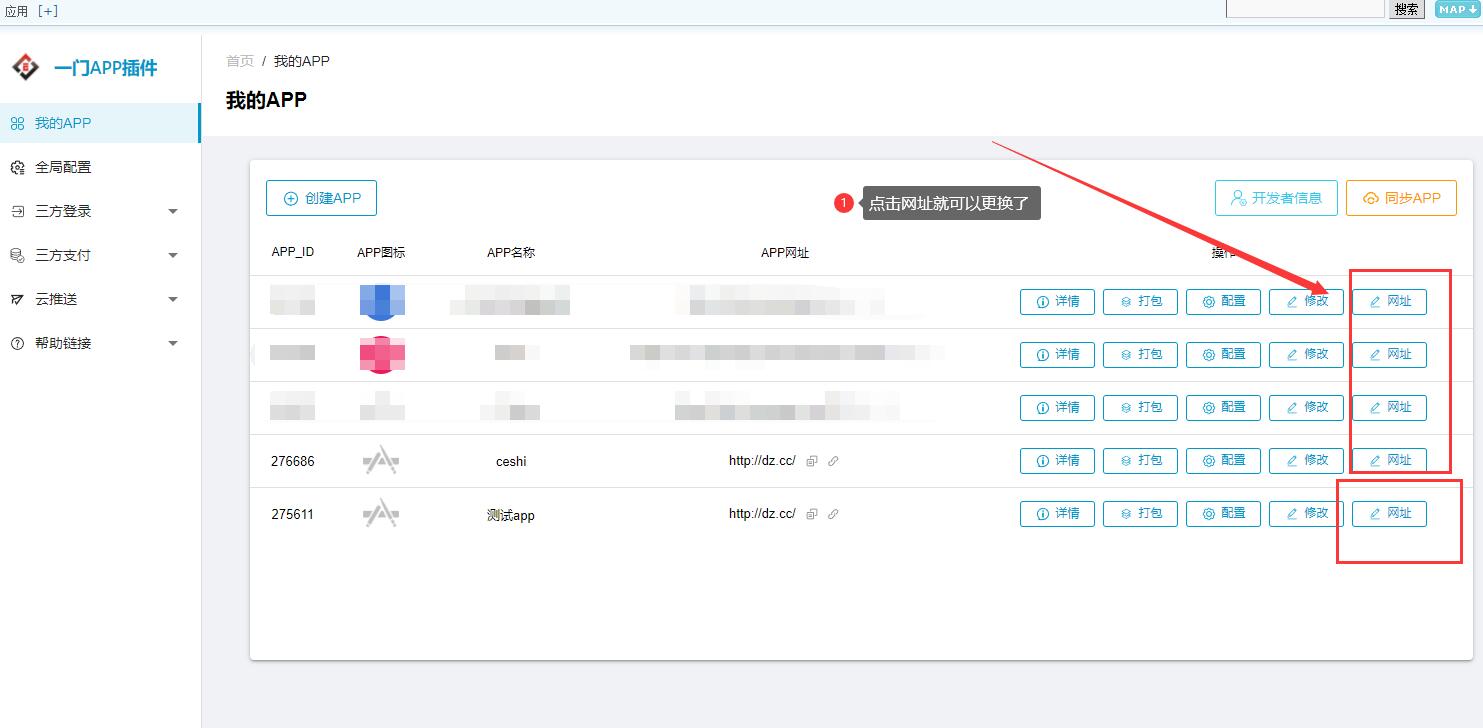Viewport: 1483px width, 728px height.
Task: Click the 搜索 button
Action: [x=1406, y=9]
